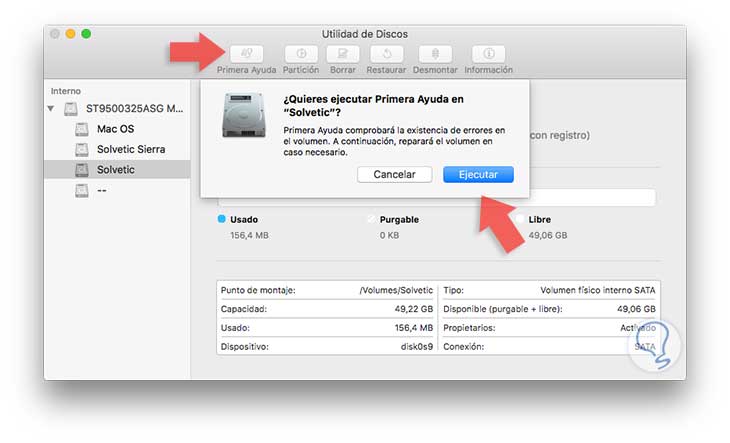Click the disk0s9 device value
Screen dimensions: 730x443
point(417,347)
